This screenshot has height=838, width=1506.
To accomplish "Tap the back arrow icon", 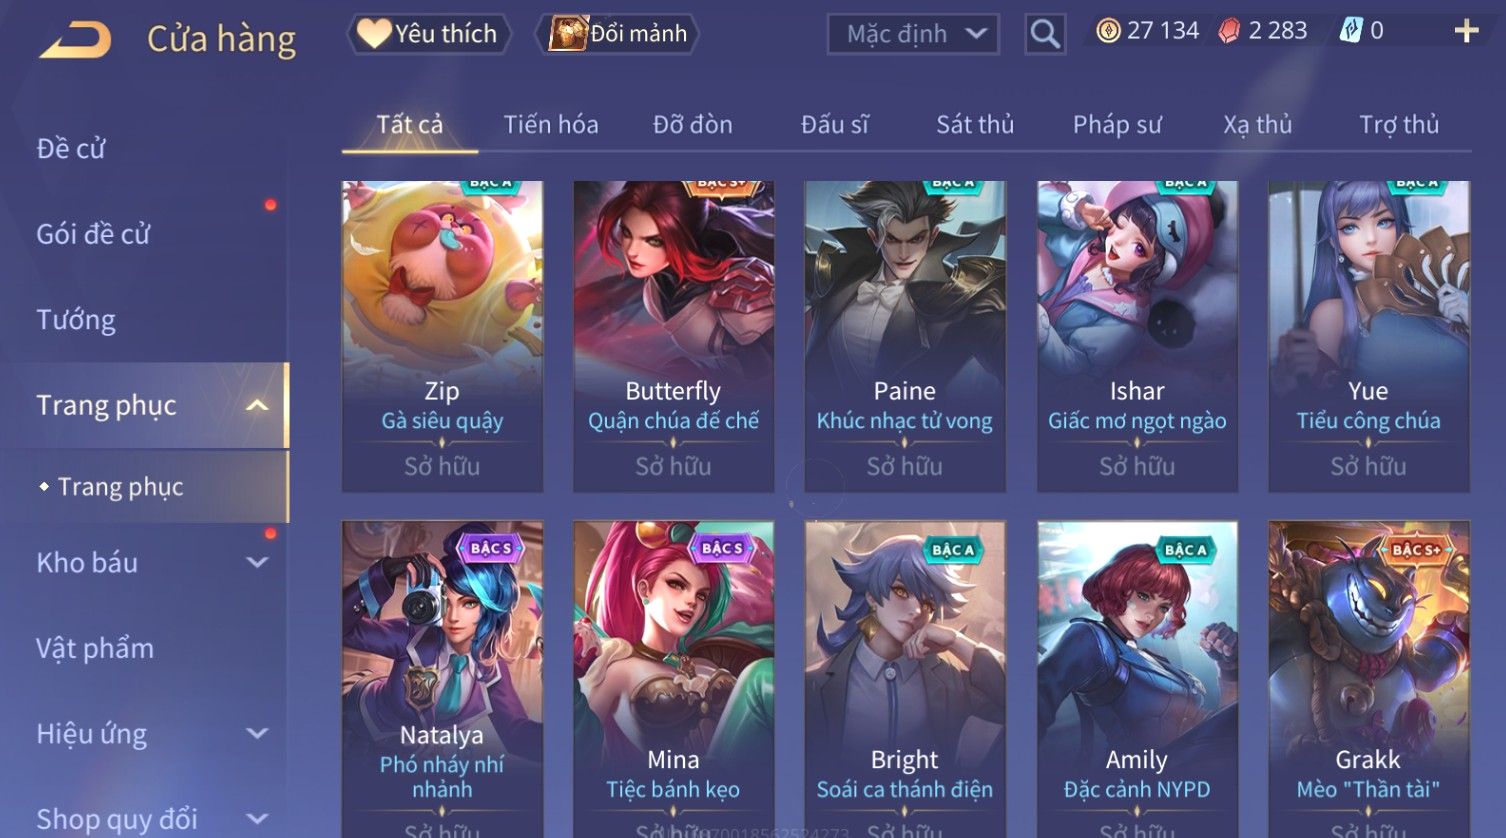I will tap(75, 40).
